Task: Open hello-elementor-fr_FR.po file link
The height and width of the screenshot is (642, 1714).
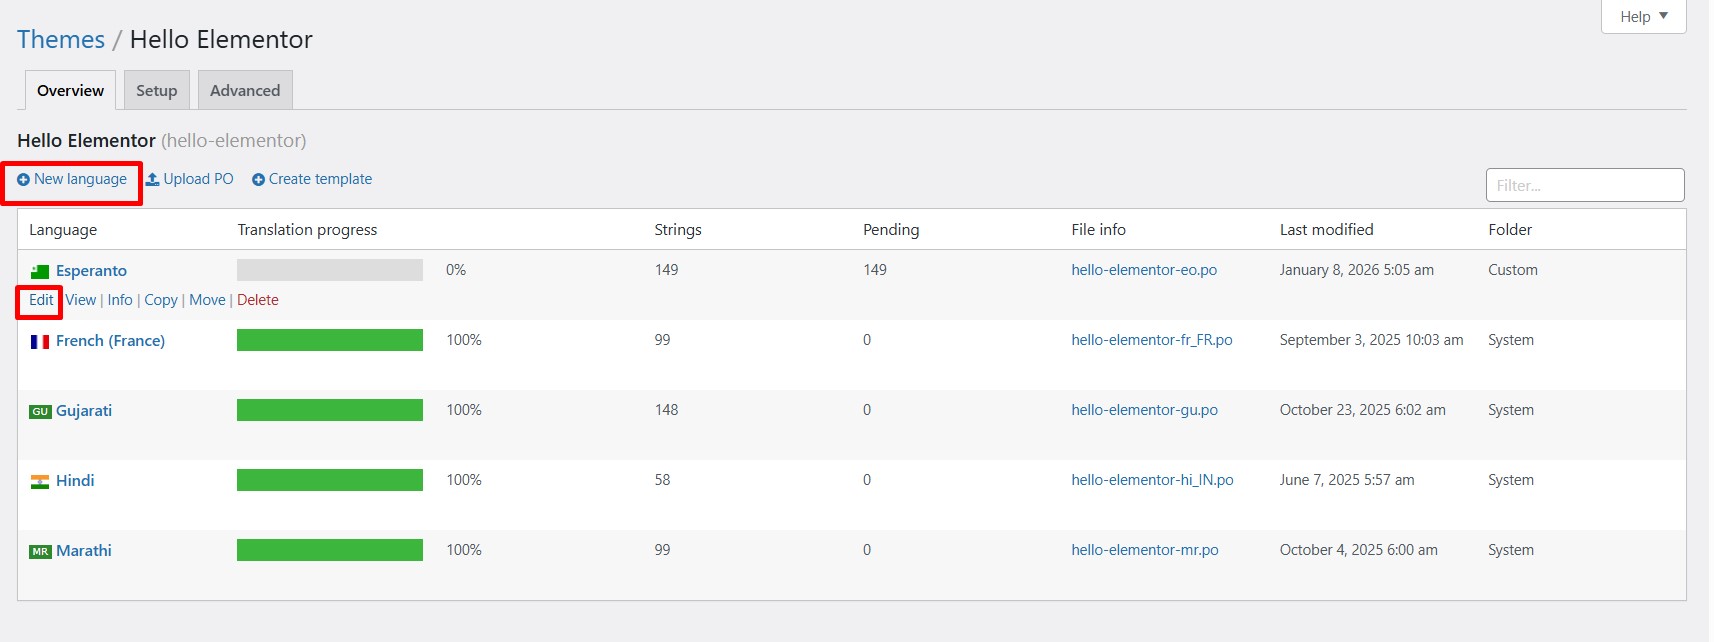Action: [x=1151, y=340]
